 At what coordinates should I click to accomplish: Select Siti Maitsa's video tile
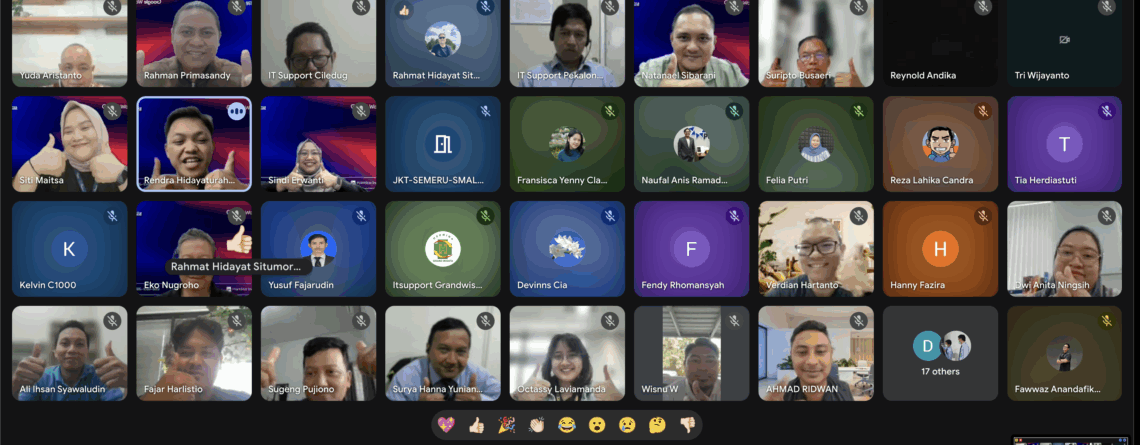(69, 143)
